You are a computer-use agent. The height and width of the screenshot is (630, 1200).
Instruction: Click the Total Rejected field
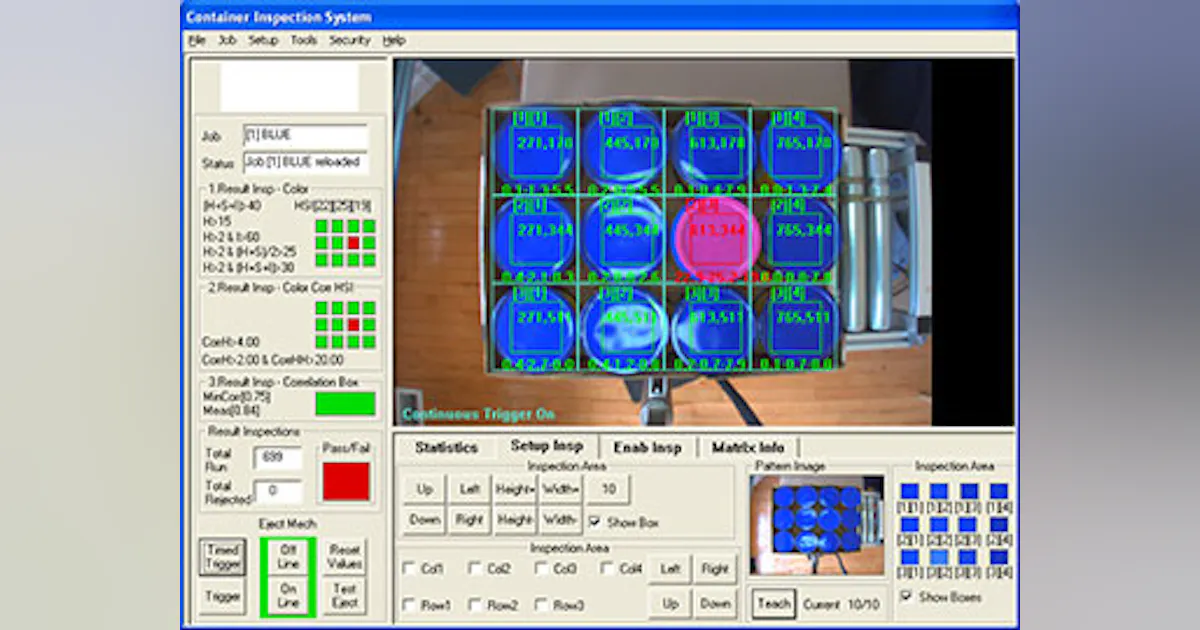pos(278,491)
